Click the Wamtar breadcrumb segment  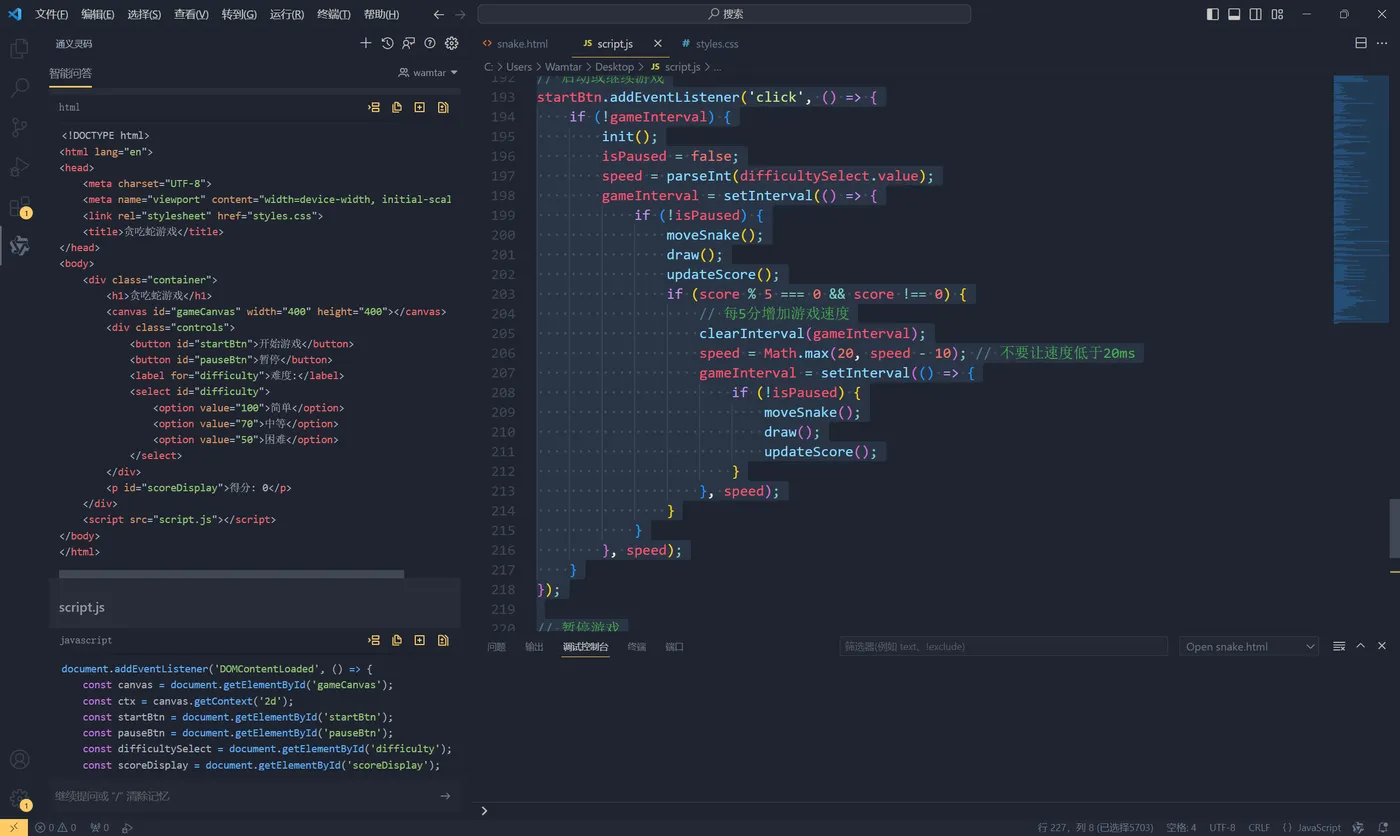pyautogui.click(x=564, y=67)
